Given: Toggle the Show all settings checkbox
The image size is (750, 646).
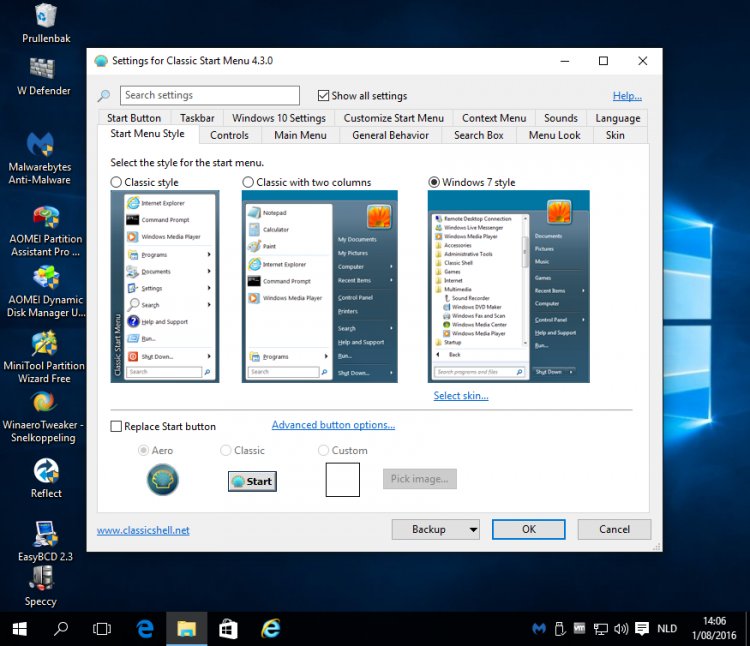Looking at the screenshot, I should coord(323,96).
